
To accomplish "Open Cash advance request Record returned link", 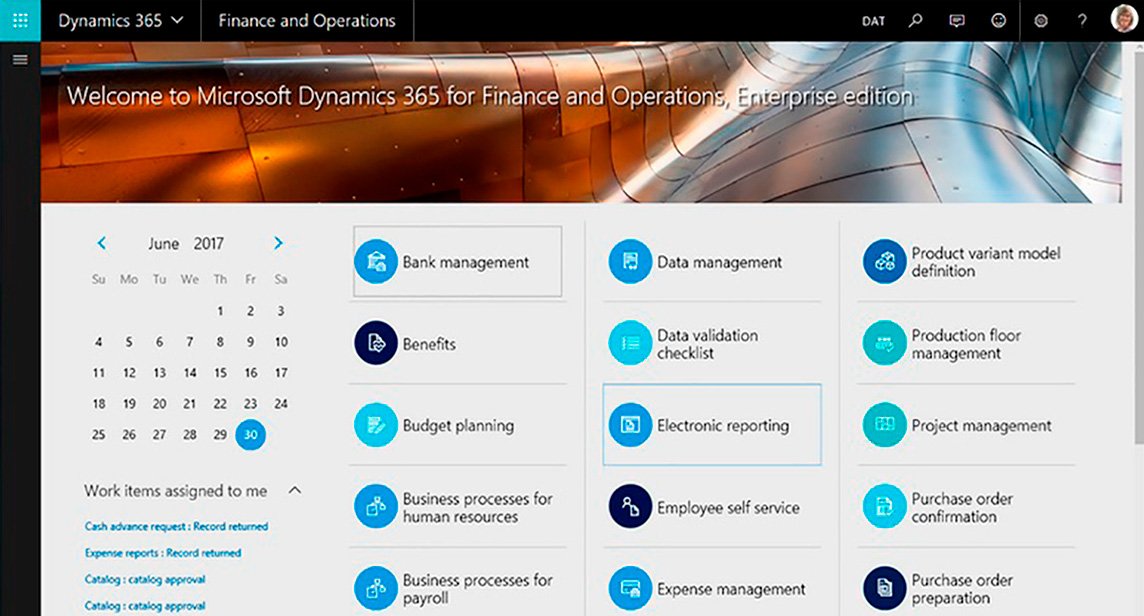I will (176, 526).
